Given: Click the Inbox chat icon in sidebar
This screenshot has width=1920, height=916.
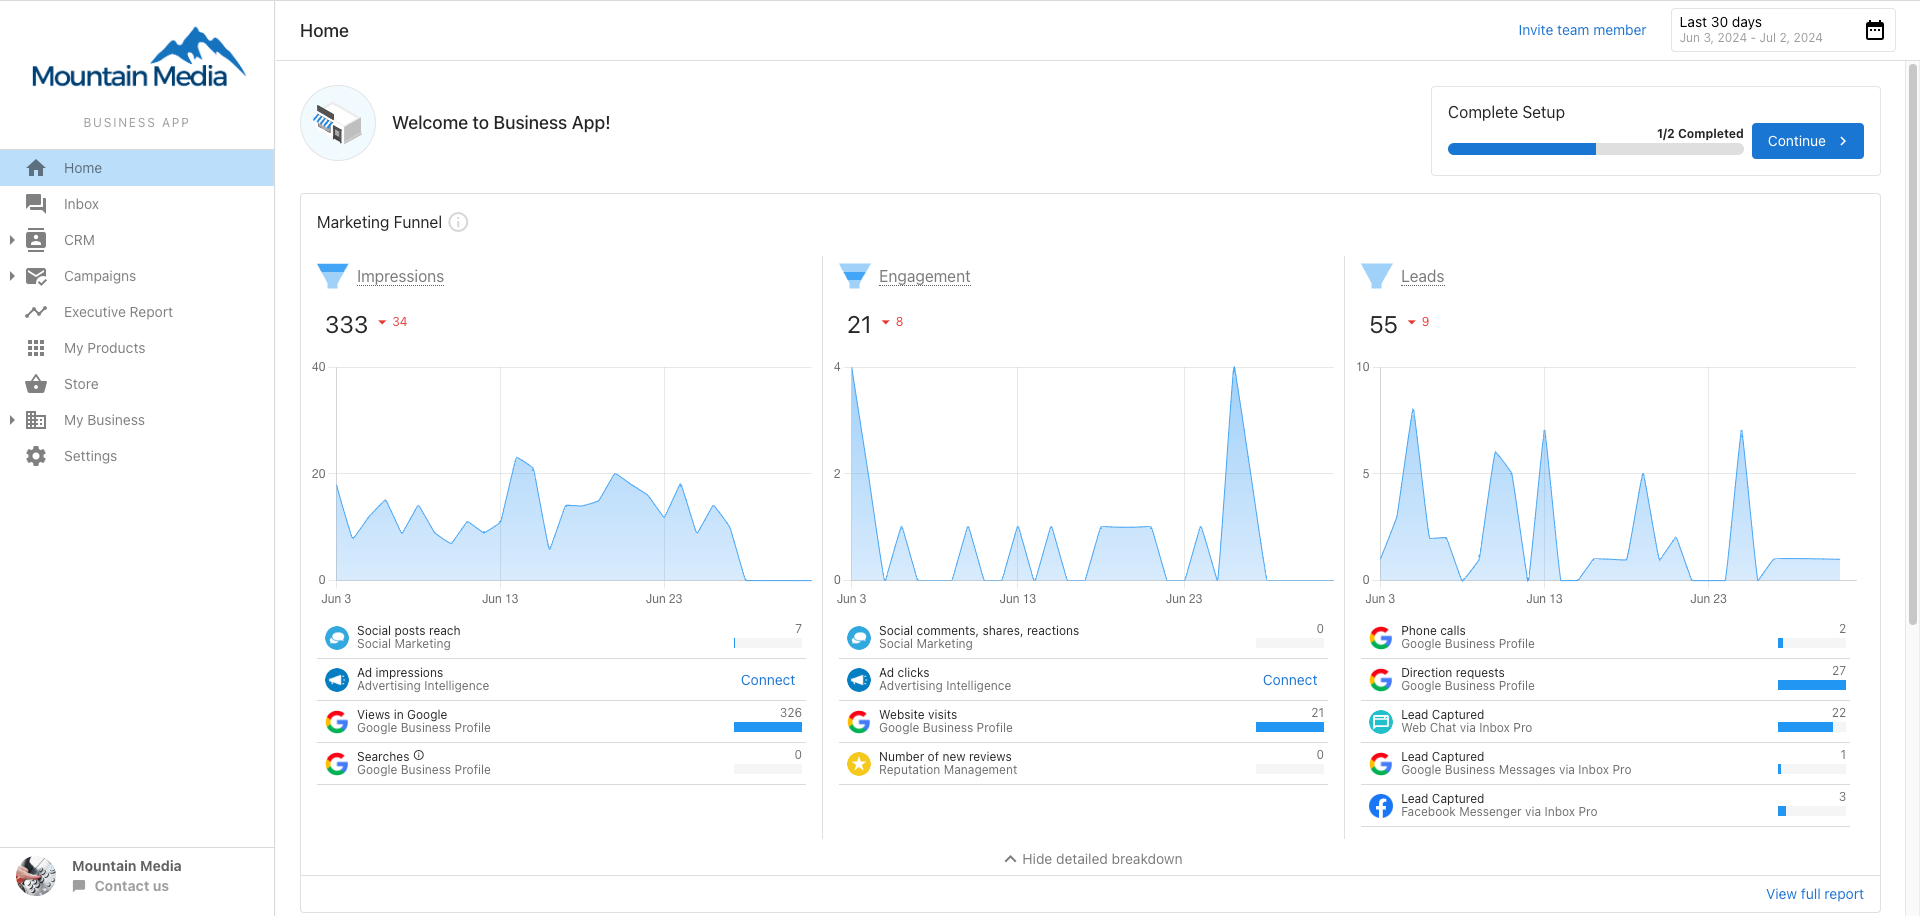Looking at the screenshot, I should 36,204.
